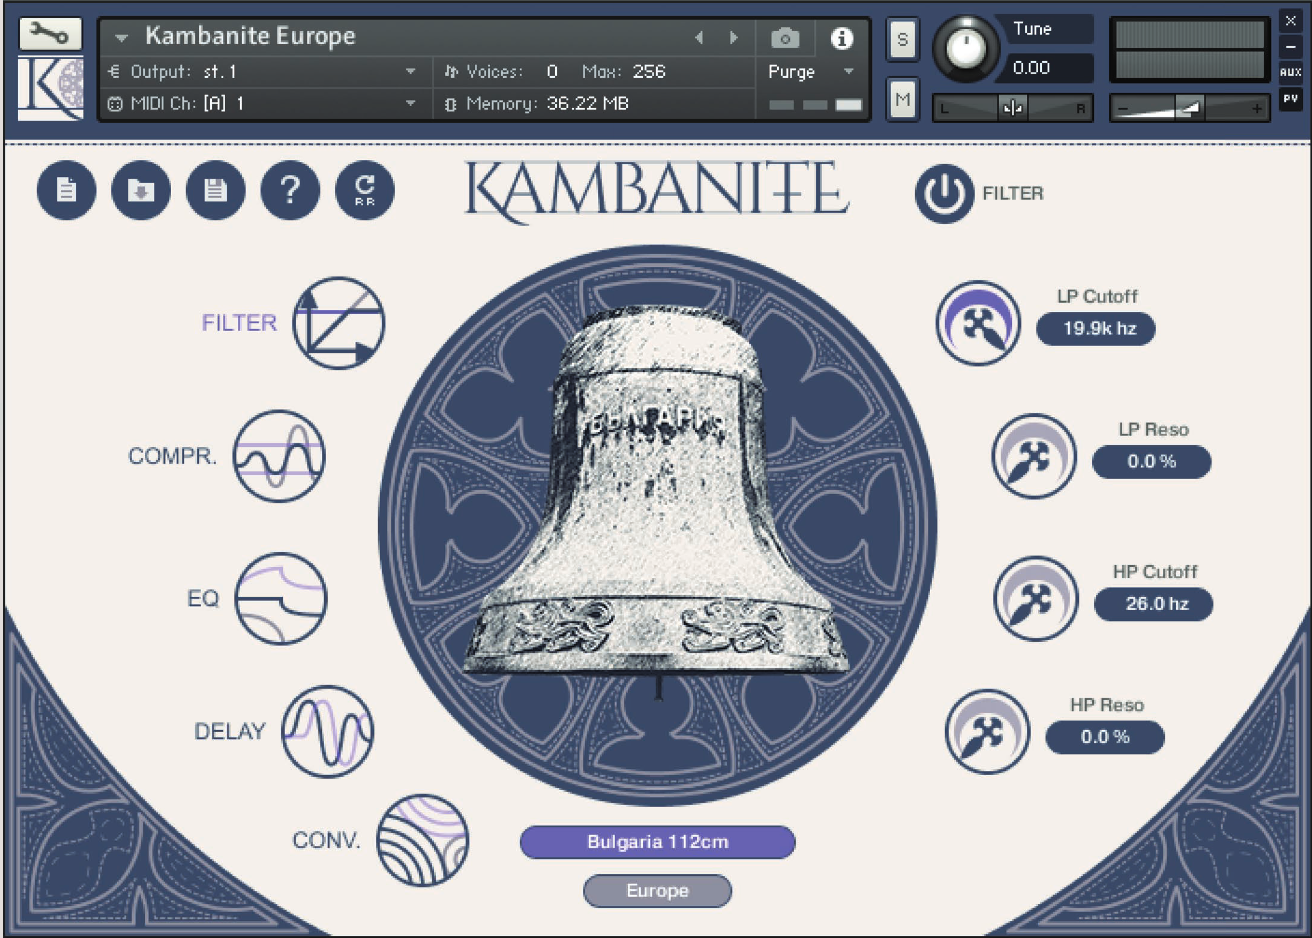Select the DELAY effect icon
Image resolution: width=1312 pixels, height=938 pixels.
coord(330,731)
